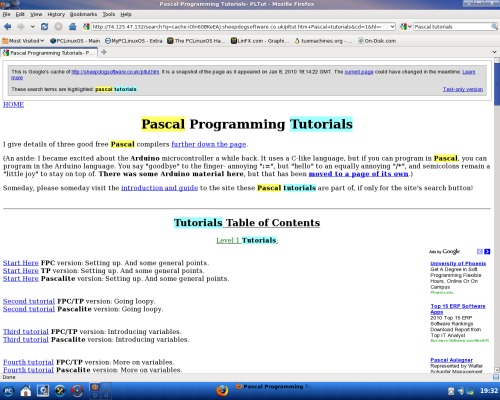Screen dimensions: 500x400
Task: Open University of Phoenix ad link
Action: pyautogui.click(x=458, y=263)
